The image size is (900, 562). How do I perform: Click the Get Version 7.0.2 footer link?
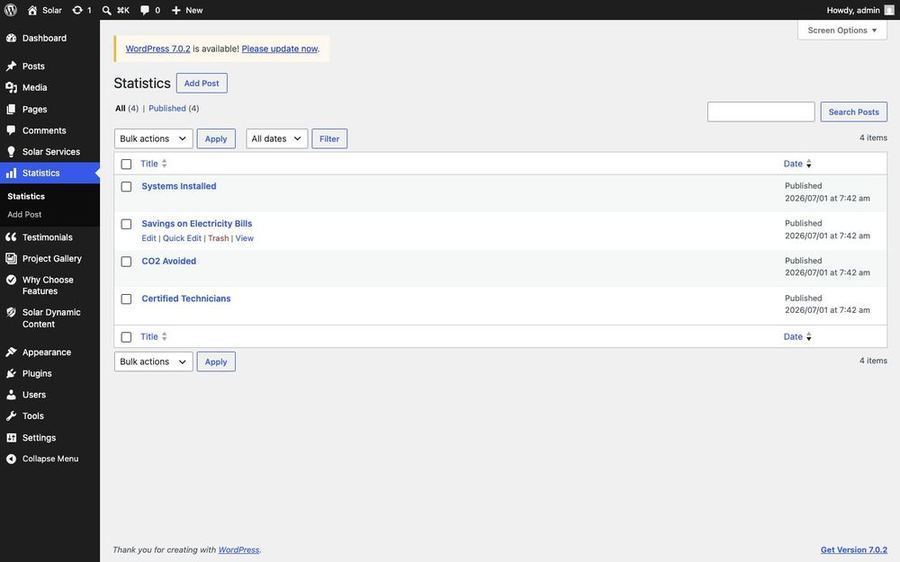tap(854, 549)
